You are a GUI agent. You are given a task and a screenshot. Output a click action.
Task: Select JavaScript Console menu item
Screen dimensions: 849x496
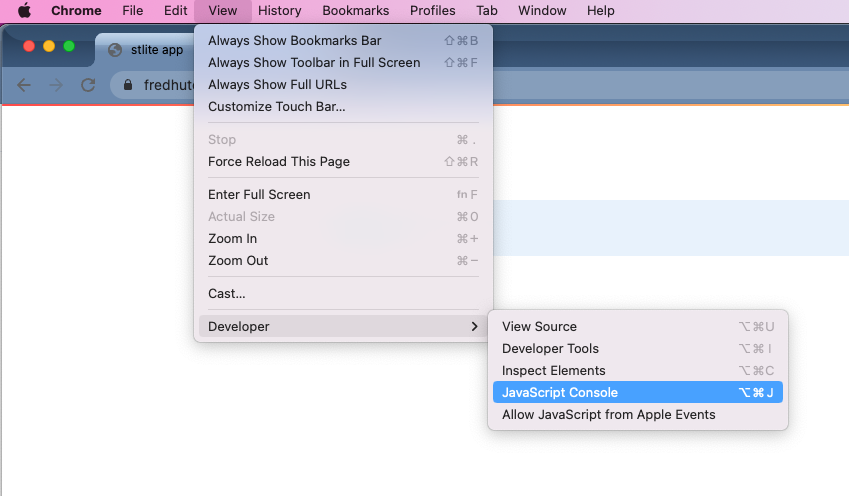(x=560, y=393)
